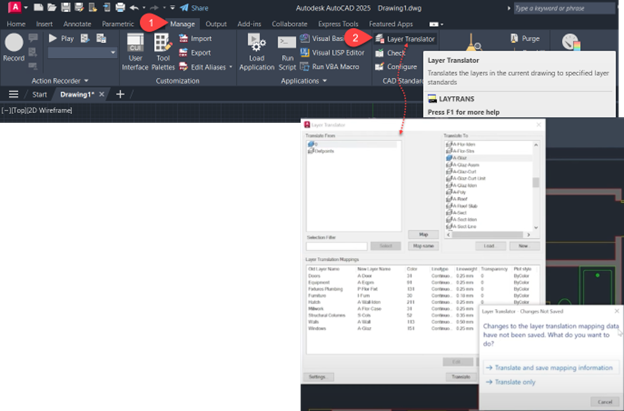Switch to the Express Tools ribbon tab
Image resolution: width=624 pixels, height=411 pixels.
(338, 24)
